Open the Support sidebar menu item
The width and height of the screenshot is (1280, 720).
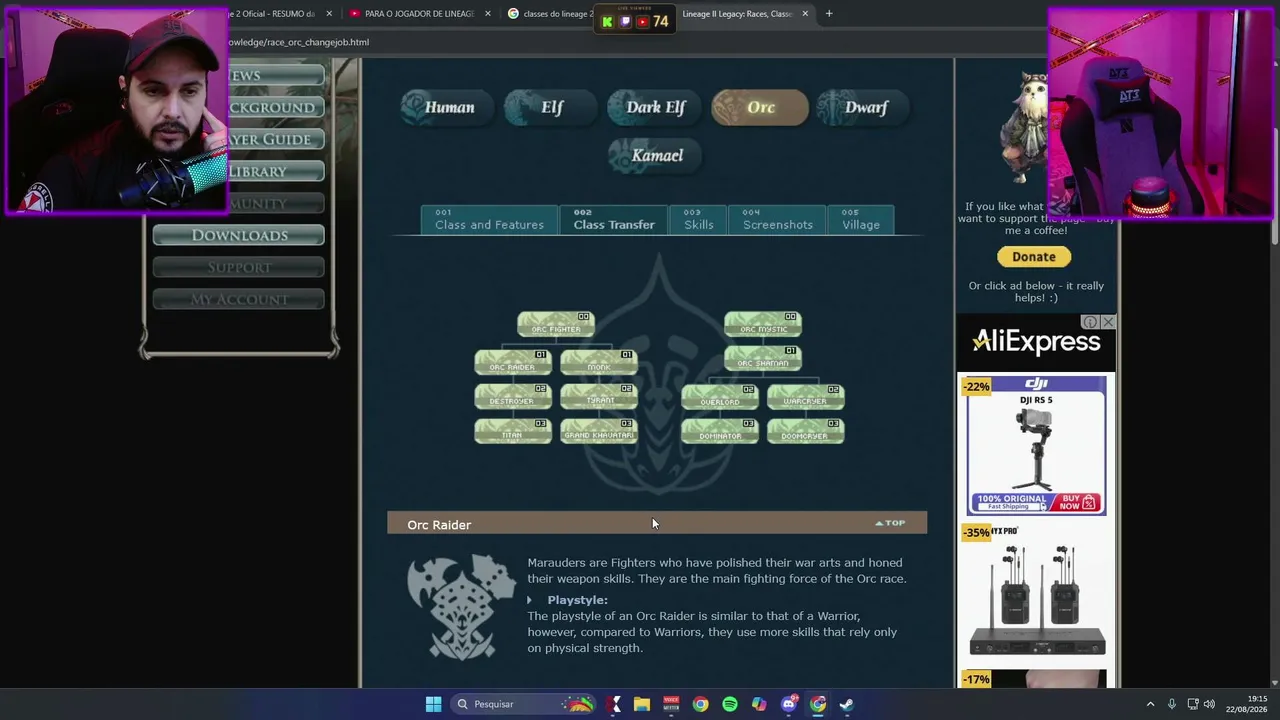pyautogui.click(x=239, y=267)
